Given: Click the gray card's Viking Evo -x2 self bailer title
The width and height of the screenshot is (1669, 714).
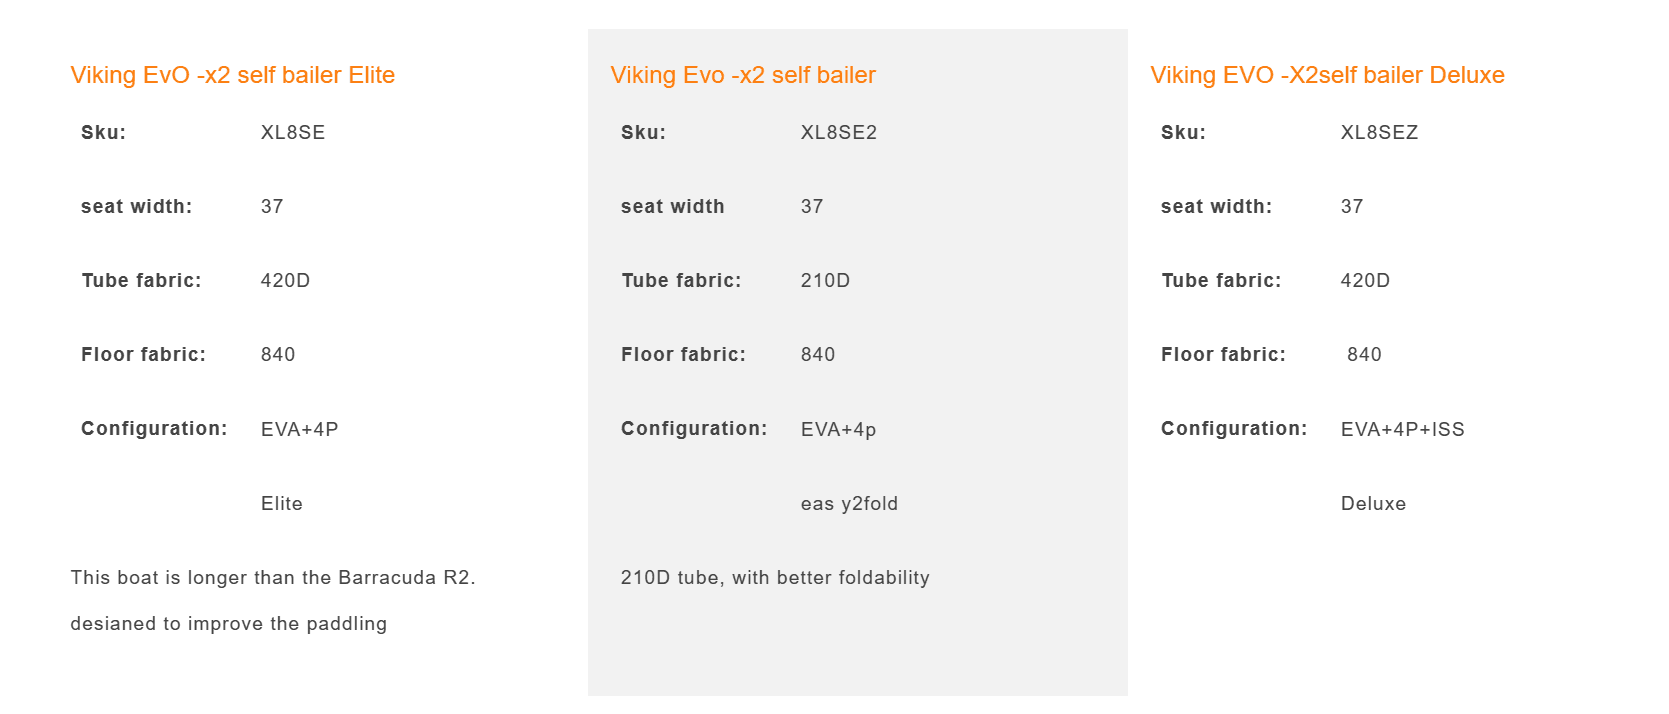Looking at the screenshot, I should [743, 75].
